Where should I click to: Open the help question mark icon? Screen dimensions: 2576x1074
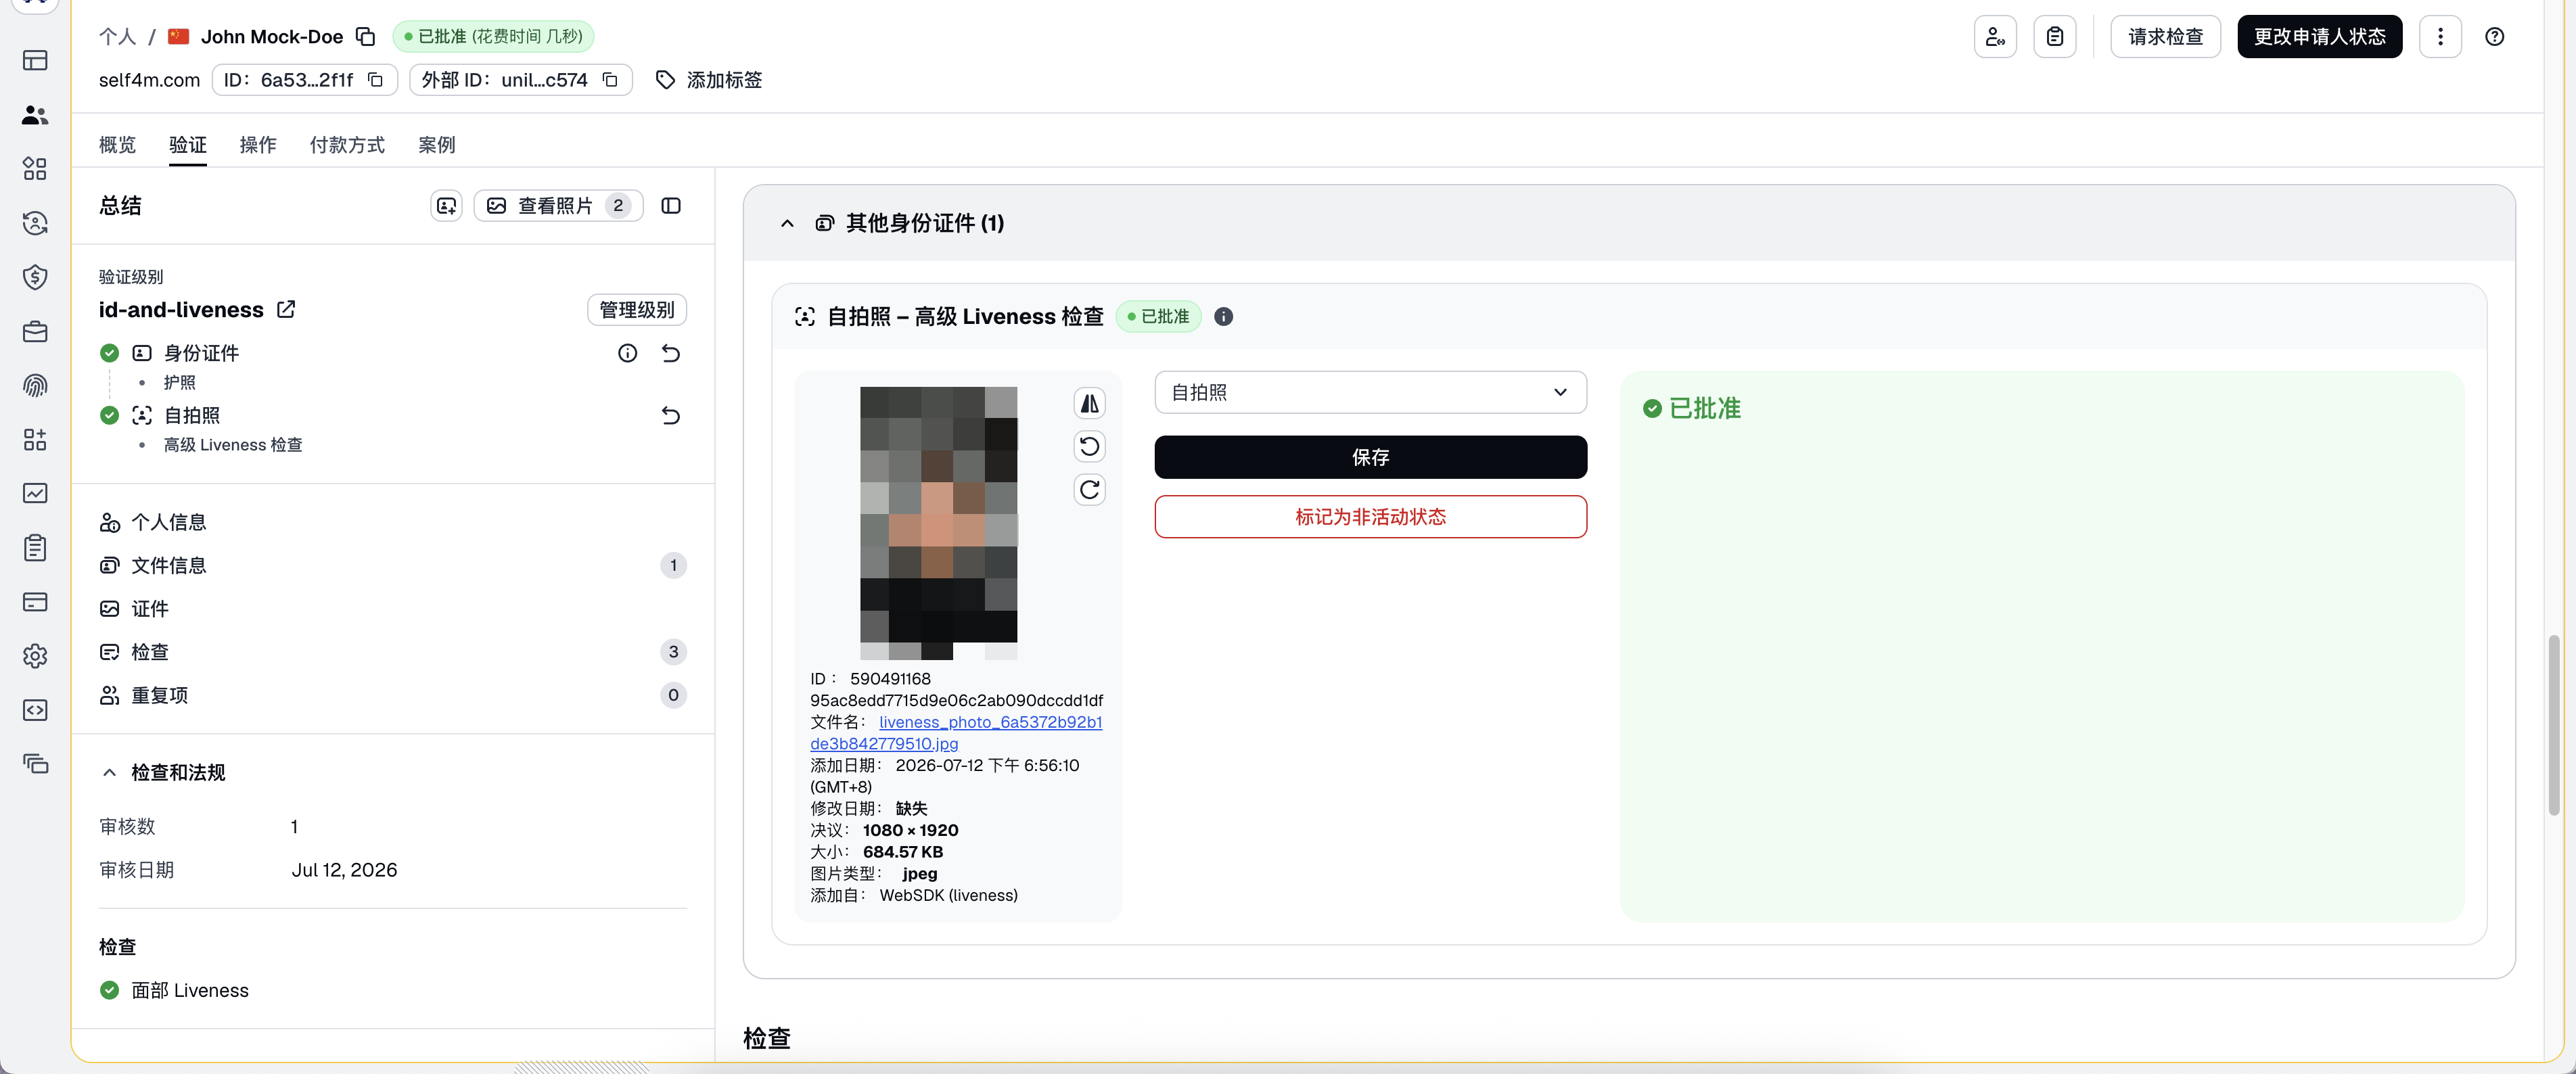[x=2494, y=37]
